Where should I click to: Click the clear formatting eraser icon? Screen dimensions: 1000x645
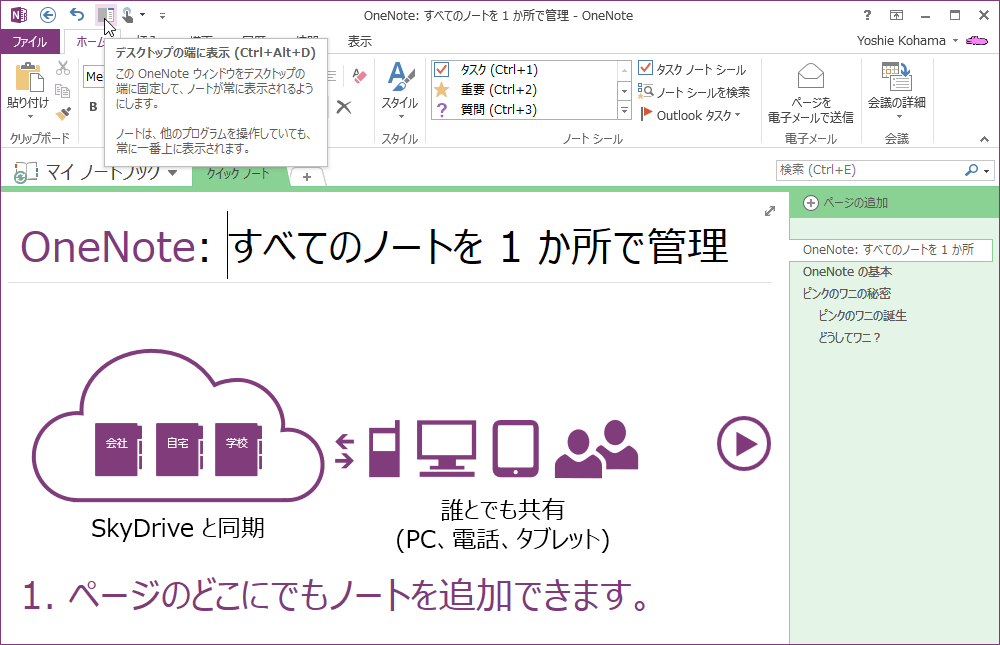coord(359,77)
